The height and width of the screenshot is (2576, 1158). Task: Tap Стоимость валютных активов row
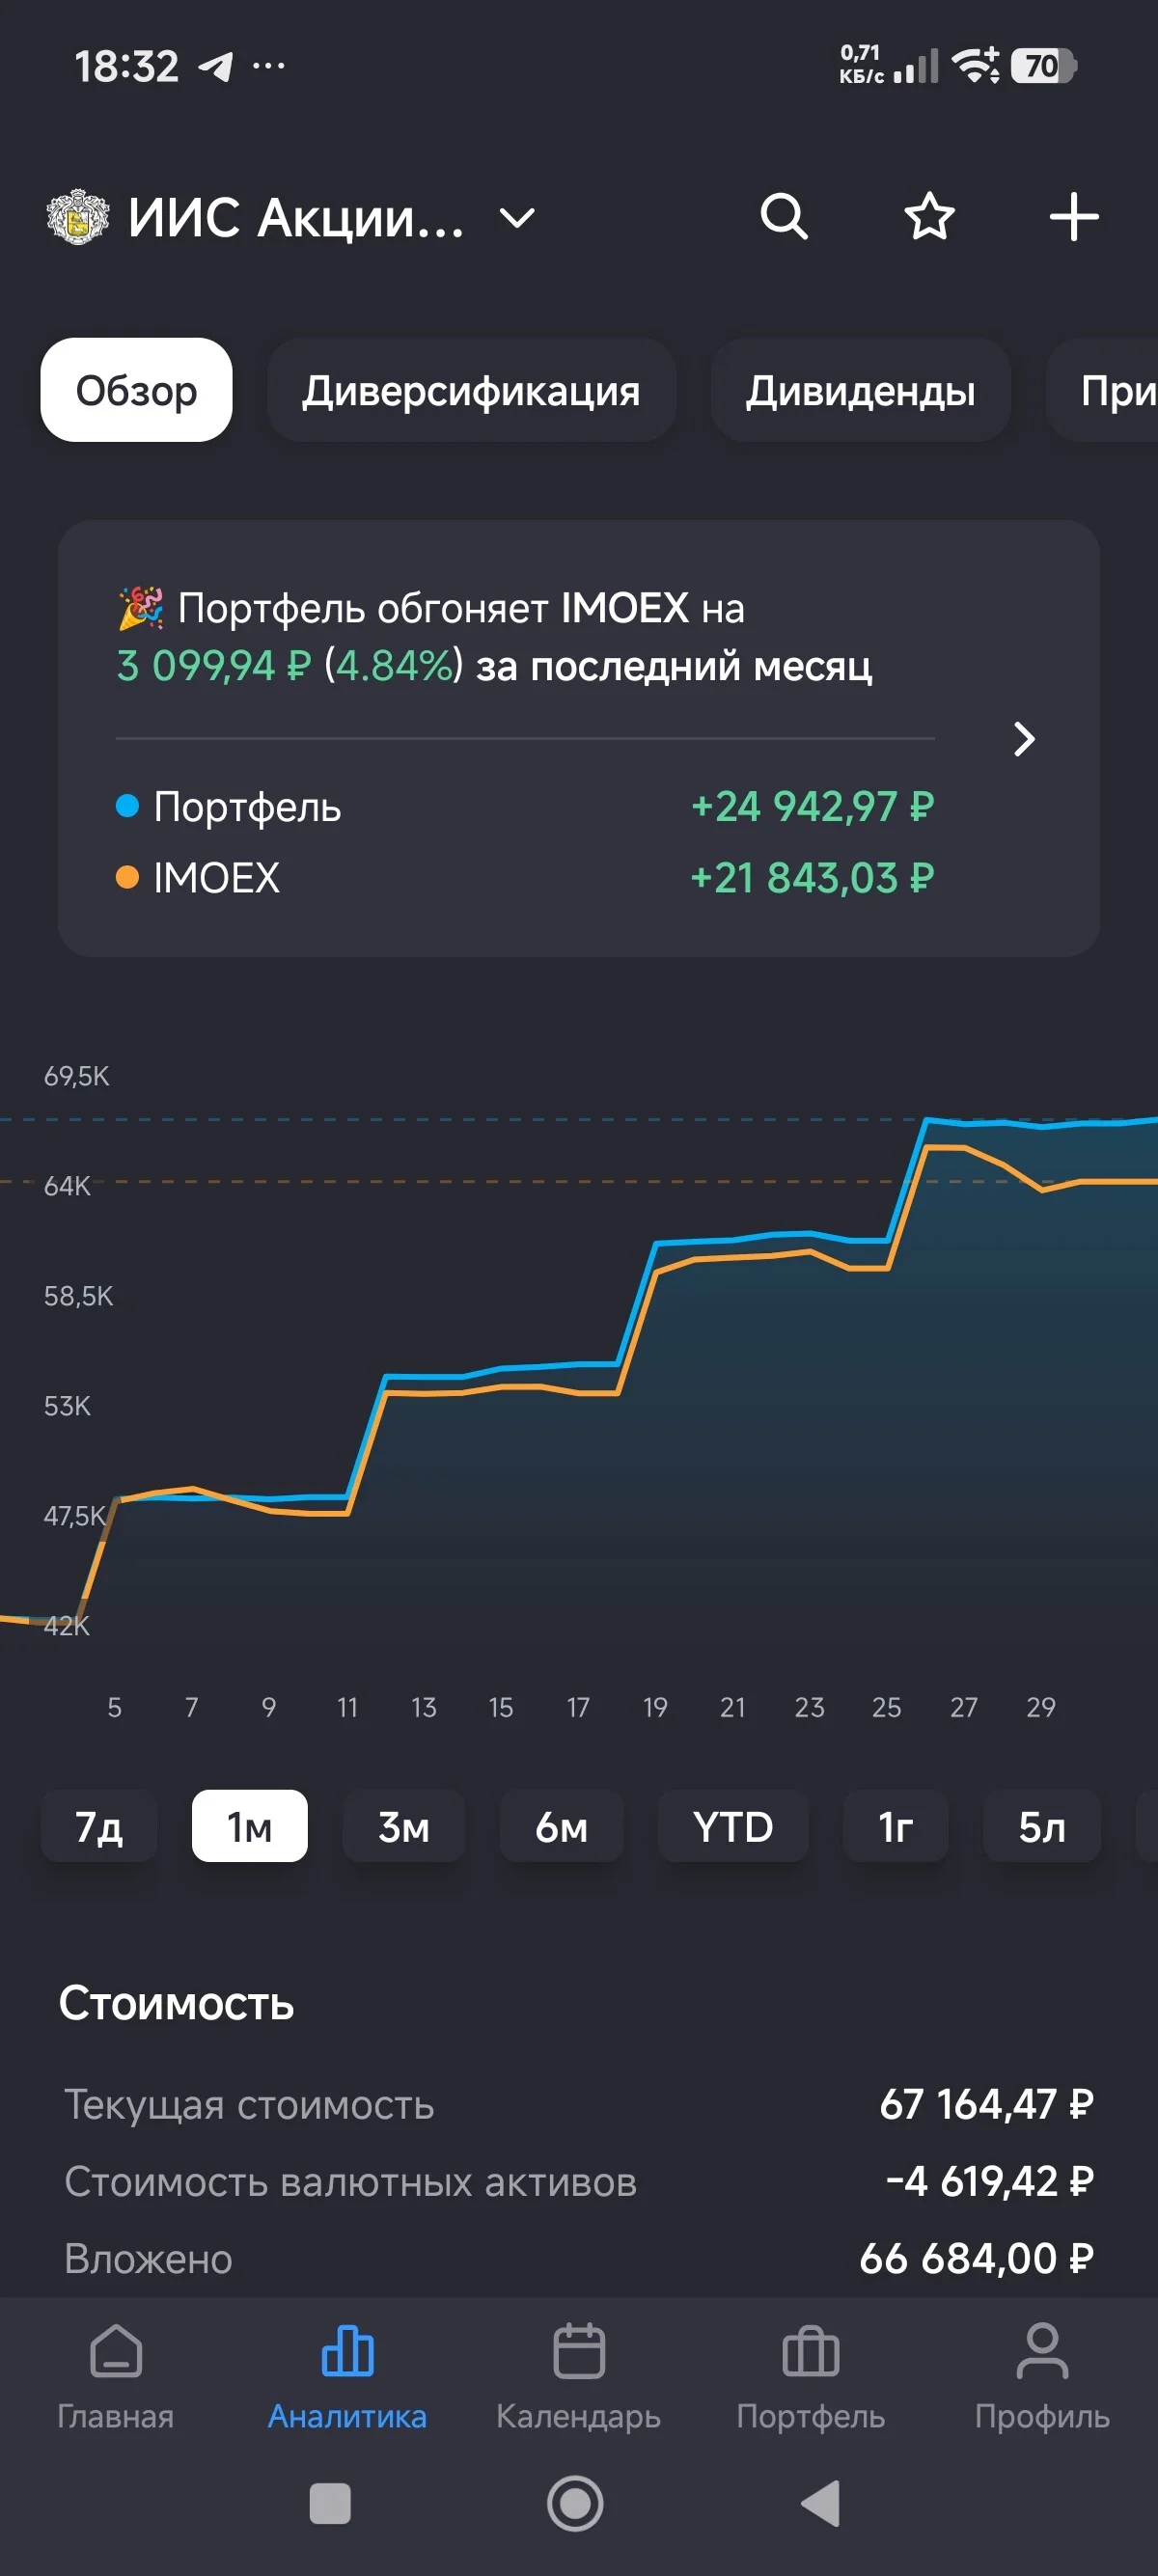(579, 2181)
